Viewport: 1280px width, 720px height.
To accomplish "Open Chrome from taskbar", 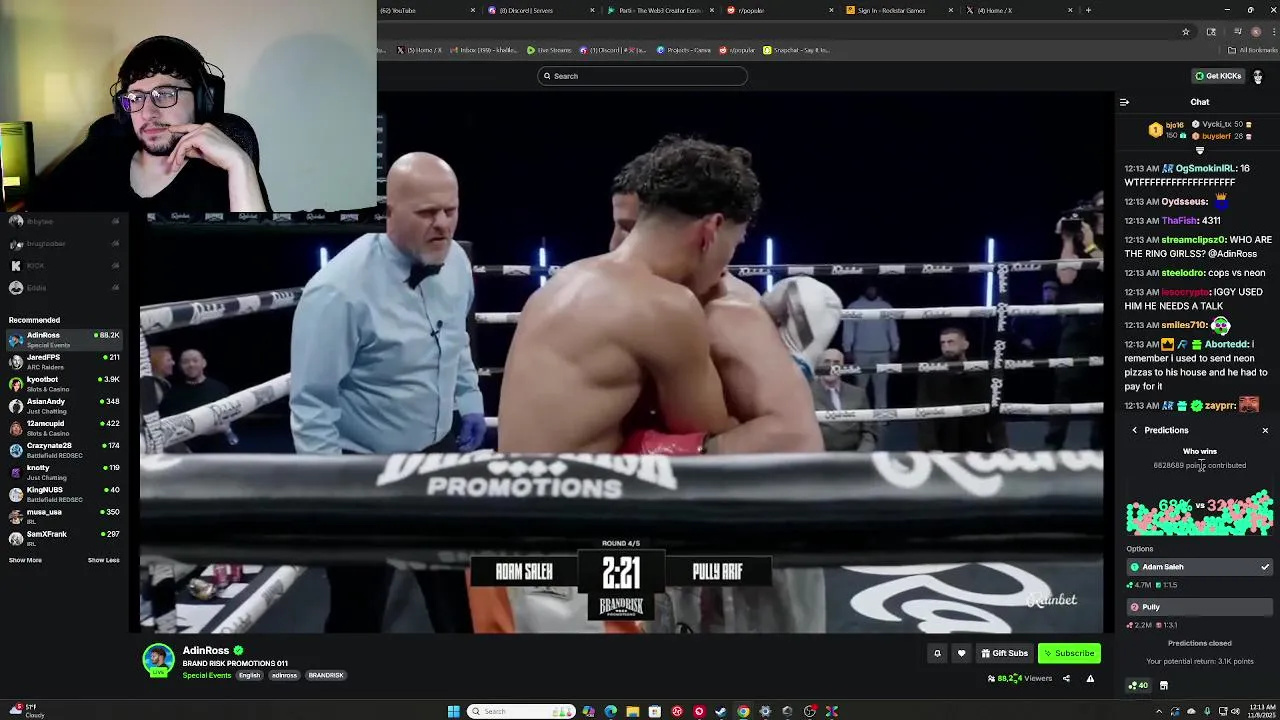I will point(743,711).
